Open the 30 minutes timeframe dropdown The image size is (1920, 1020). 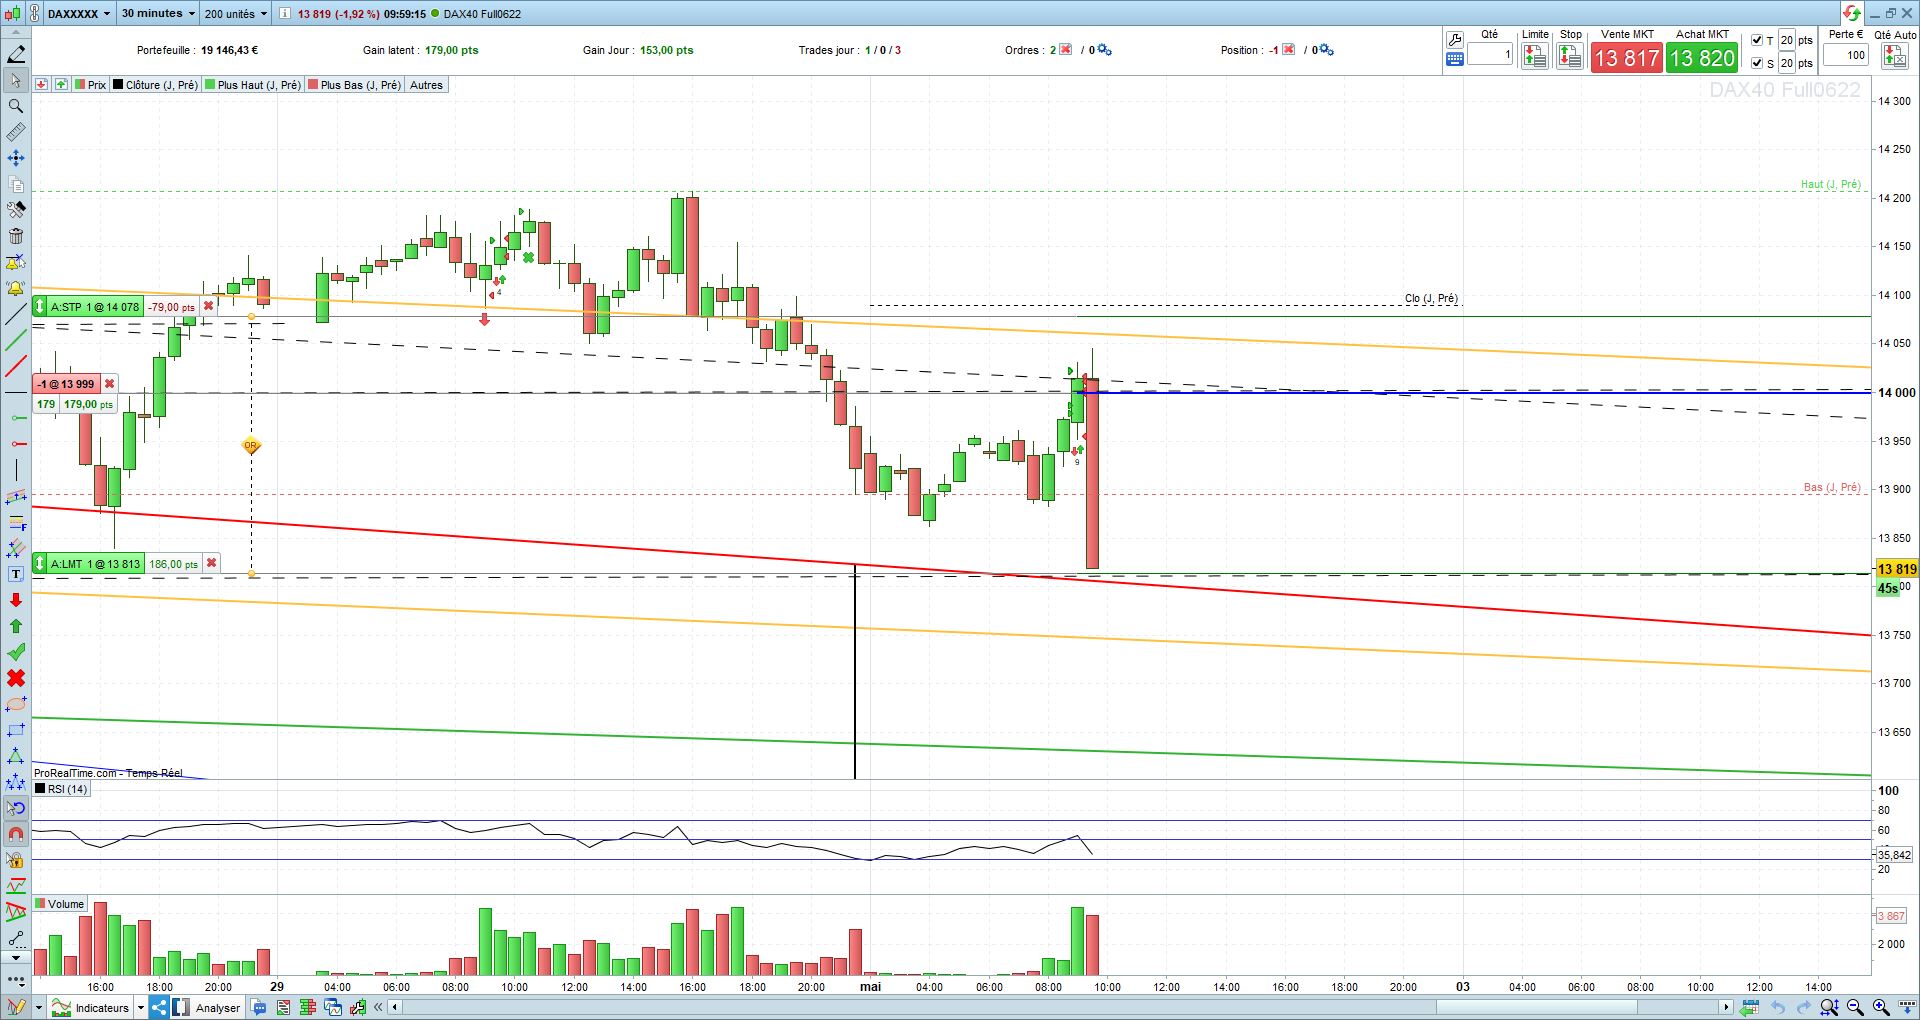[158, 14]
